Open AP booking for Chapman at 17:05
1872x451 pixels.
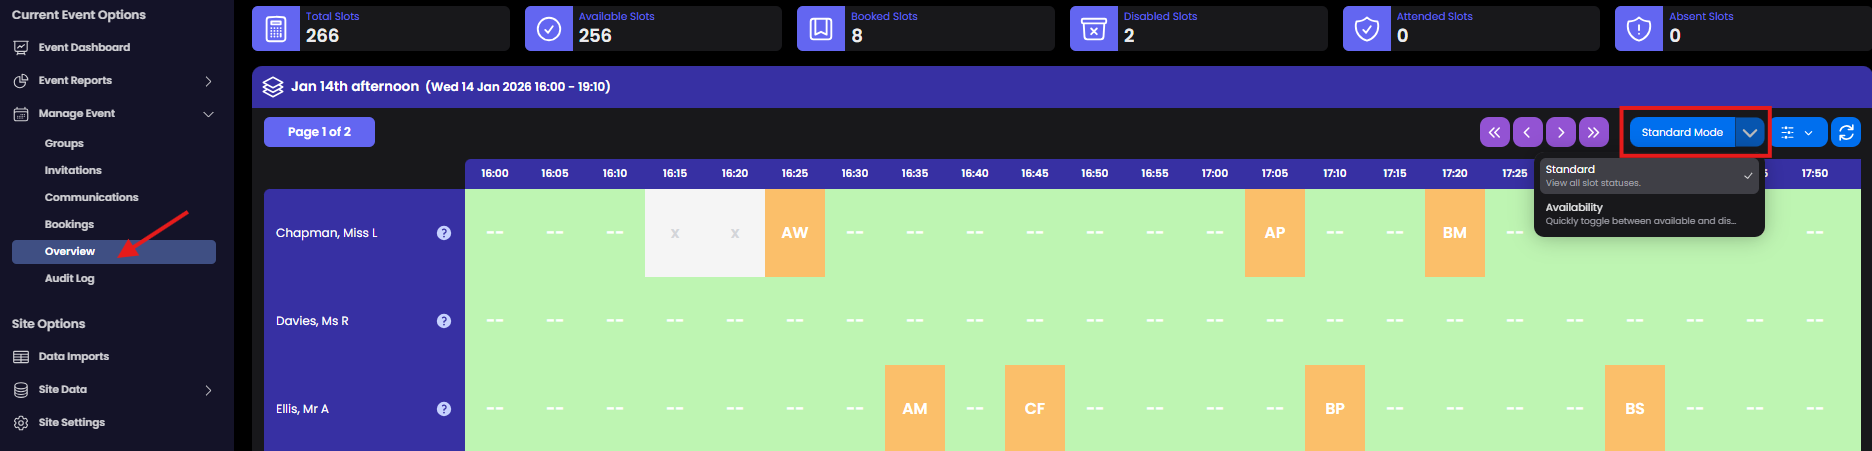click(x=1275, y=233)
